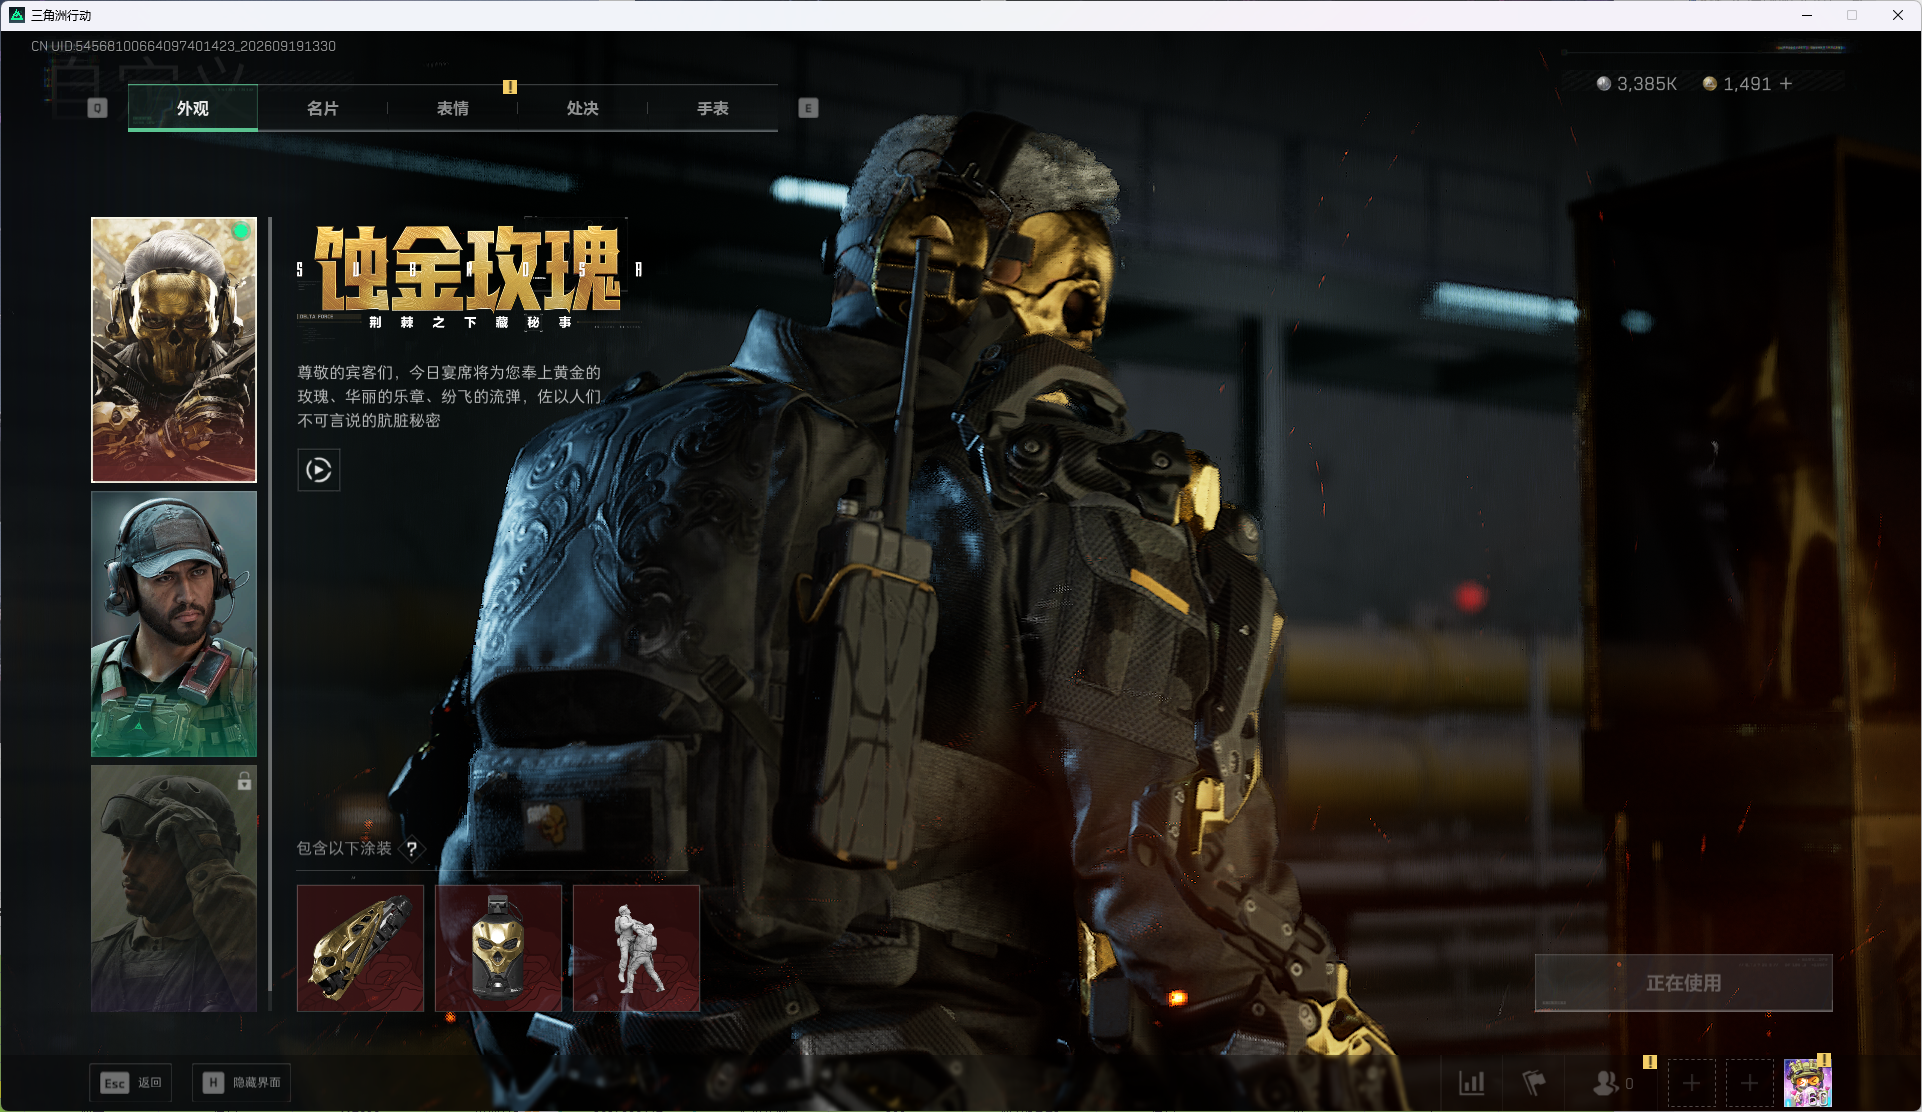Open the friends list icon
Image resolution: width=1922 pixels, height=1112 pixels.
point(1606,1083)
